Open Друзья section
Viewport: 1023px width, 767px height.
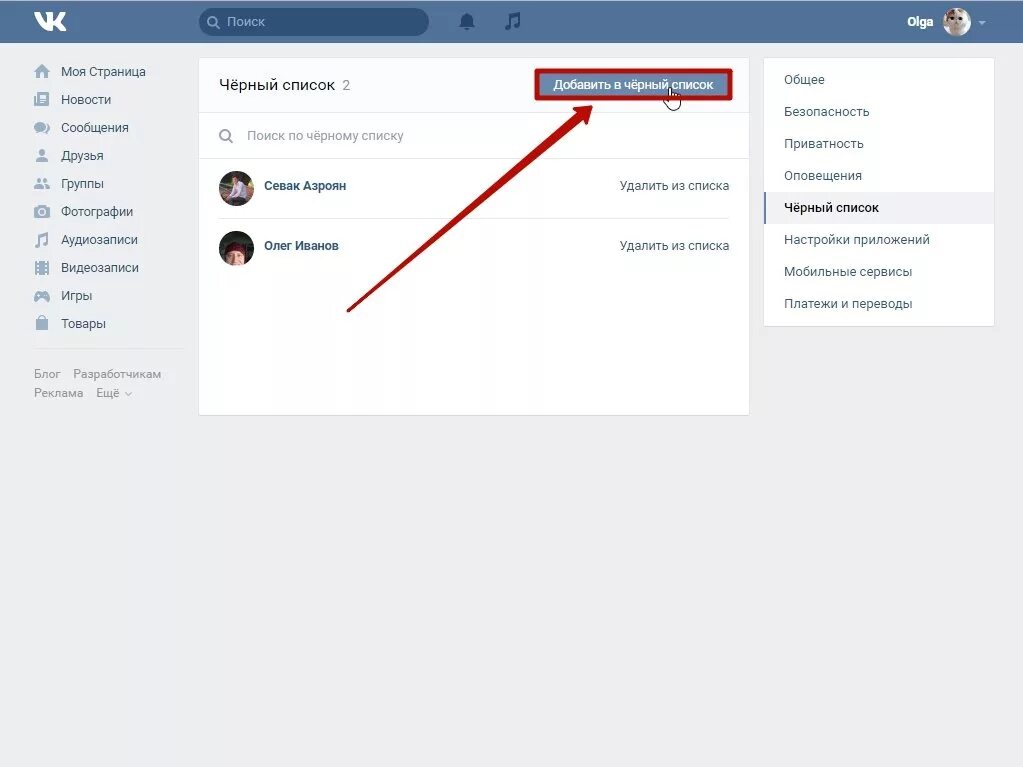(x=82, y=155)
